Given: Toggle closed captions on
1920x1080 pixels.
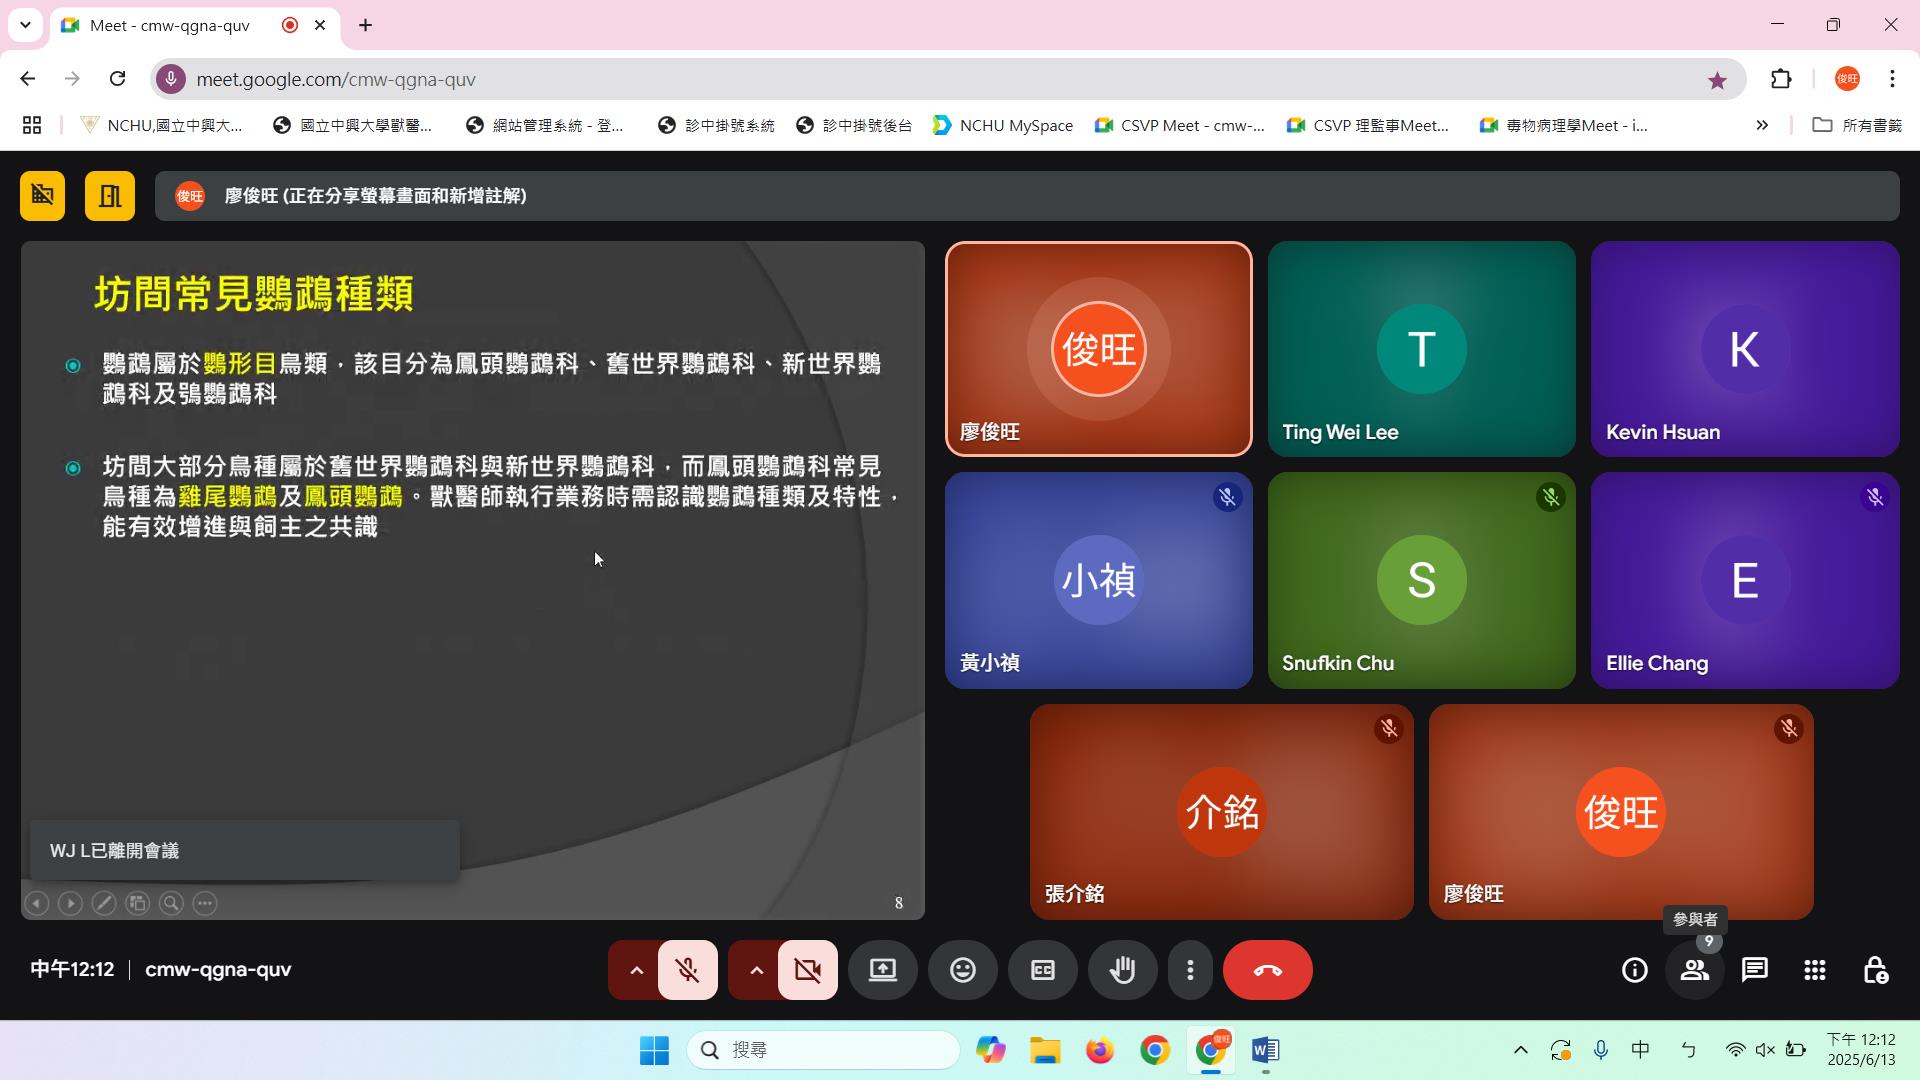Looking at the screenshot, I should (x=1042, y=970).
